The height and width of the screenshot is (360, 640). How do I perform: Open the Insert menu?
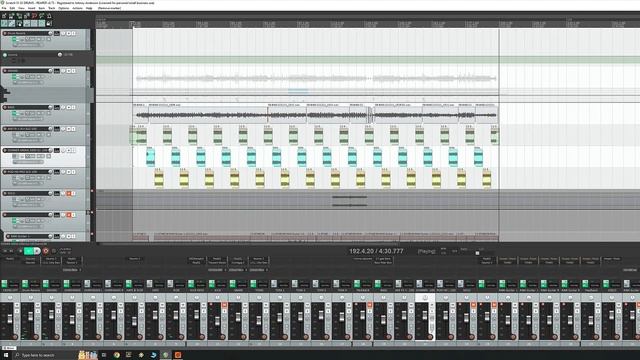click(x=31, y=8)
